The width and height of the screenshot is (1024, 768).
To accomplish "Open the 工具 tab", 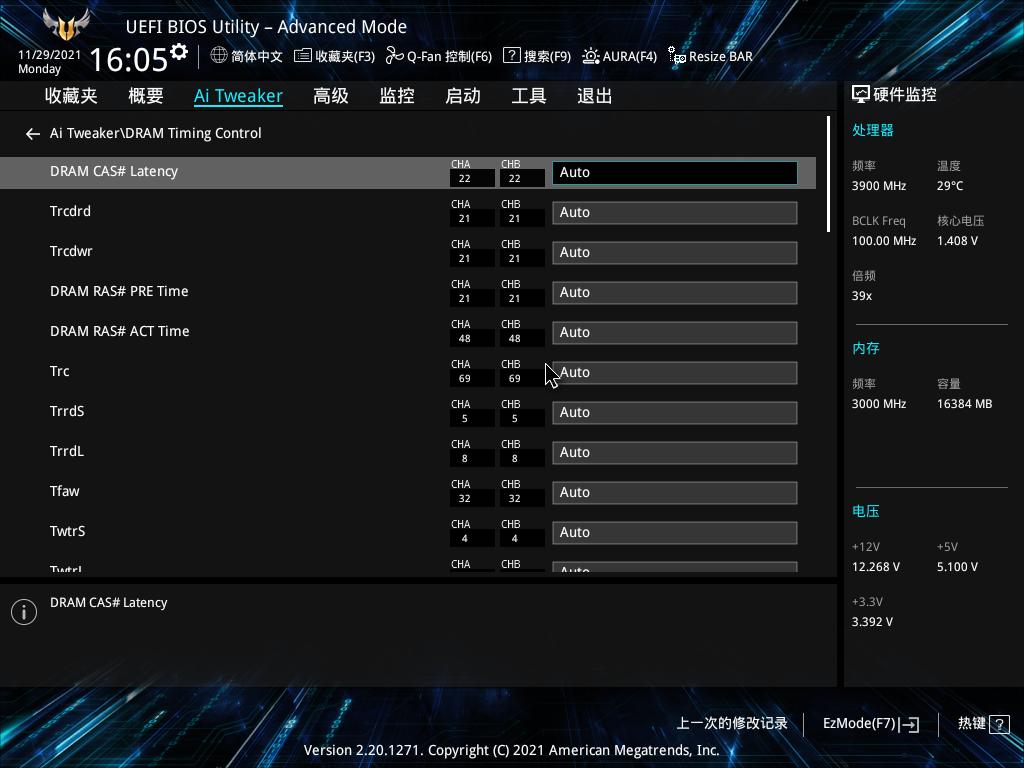I will [529, 96].
